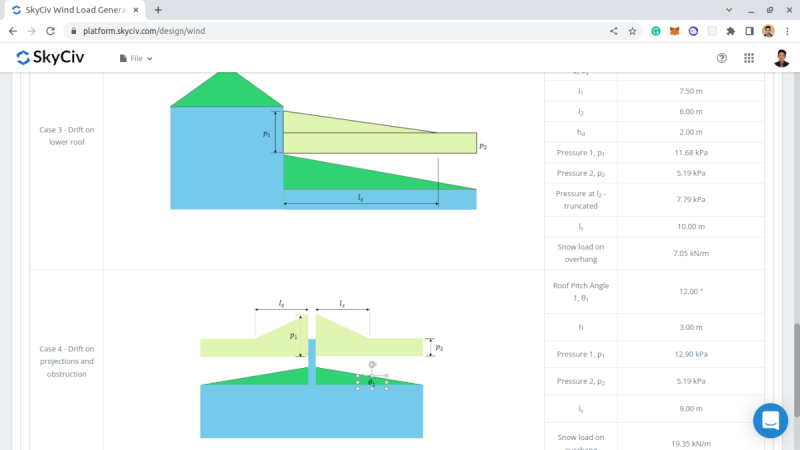
Task: Click the SkyCiv user profile avatar
Action: [780, 58]
